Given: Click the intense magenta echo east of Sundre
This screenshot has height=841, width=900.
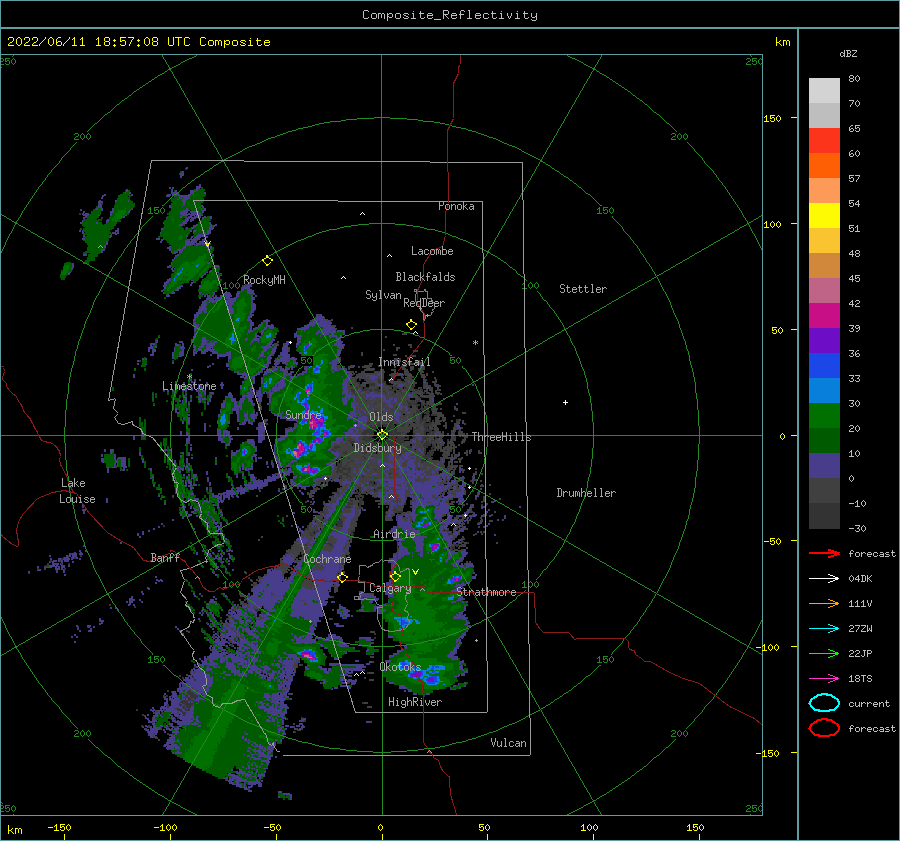Looking at the screenshot, I should point(316,424).
